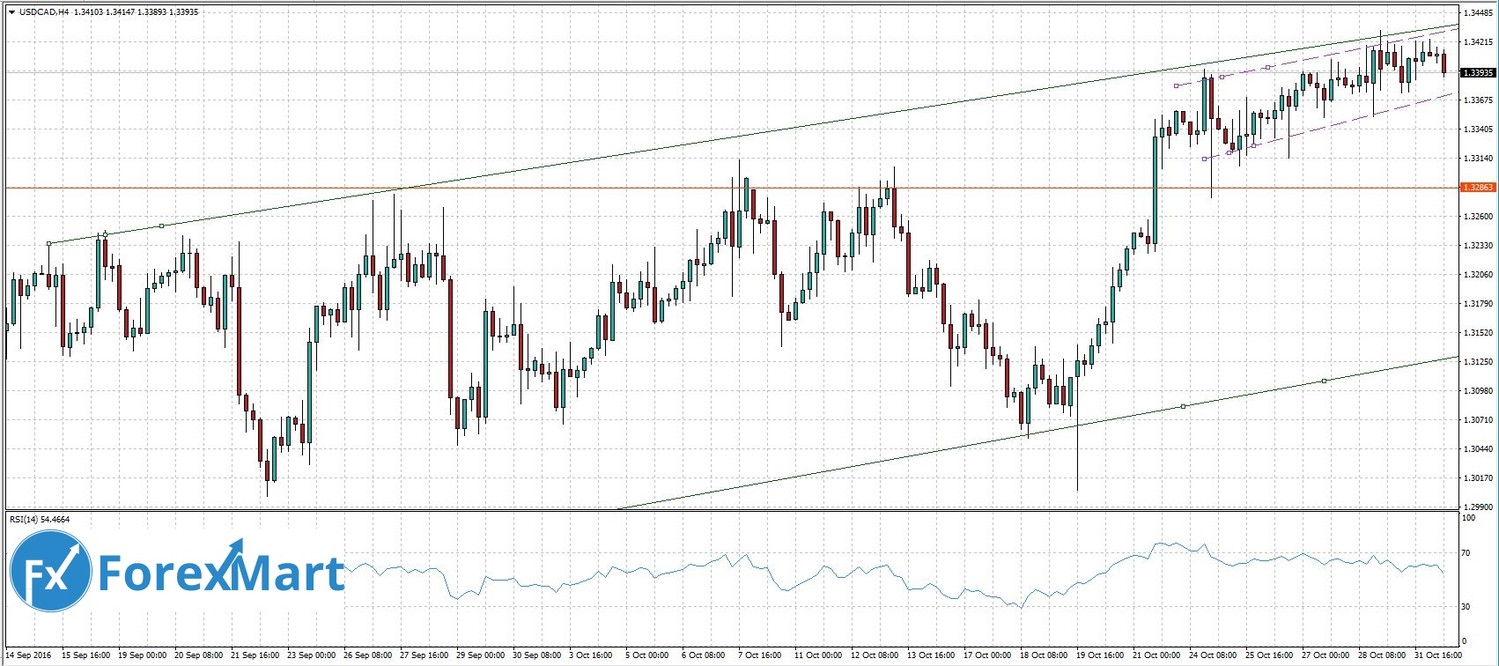Select the orange 1.32863 price level tag
The image size is (1499, 666).
pyautogui.click(x=1477, y=187)
